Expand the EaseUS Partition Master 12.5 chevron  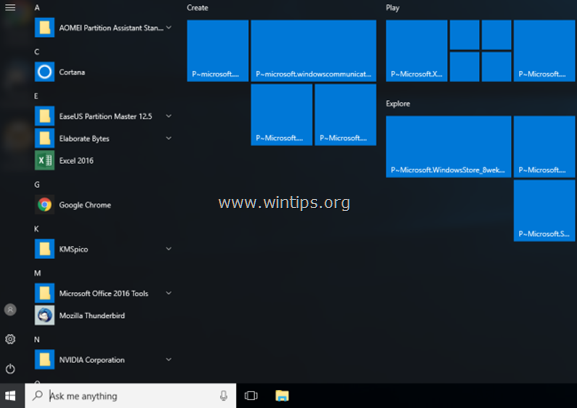(169, 116)
